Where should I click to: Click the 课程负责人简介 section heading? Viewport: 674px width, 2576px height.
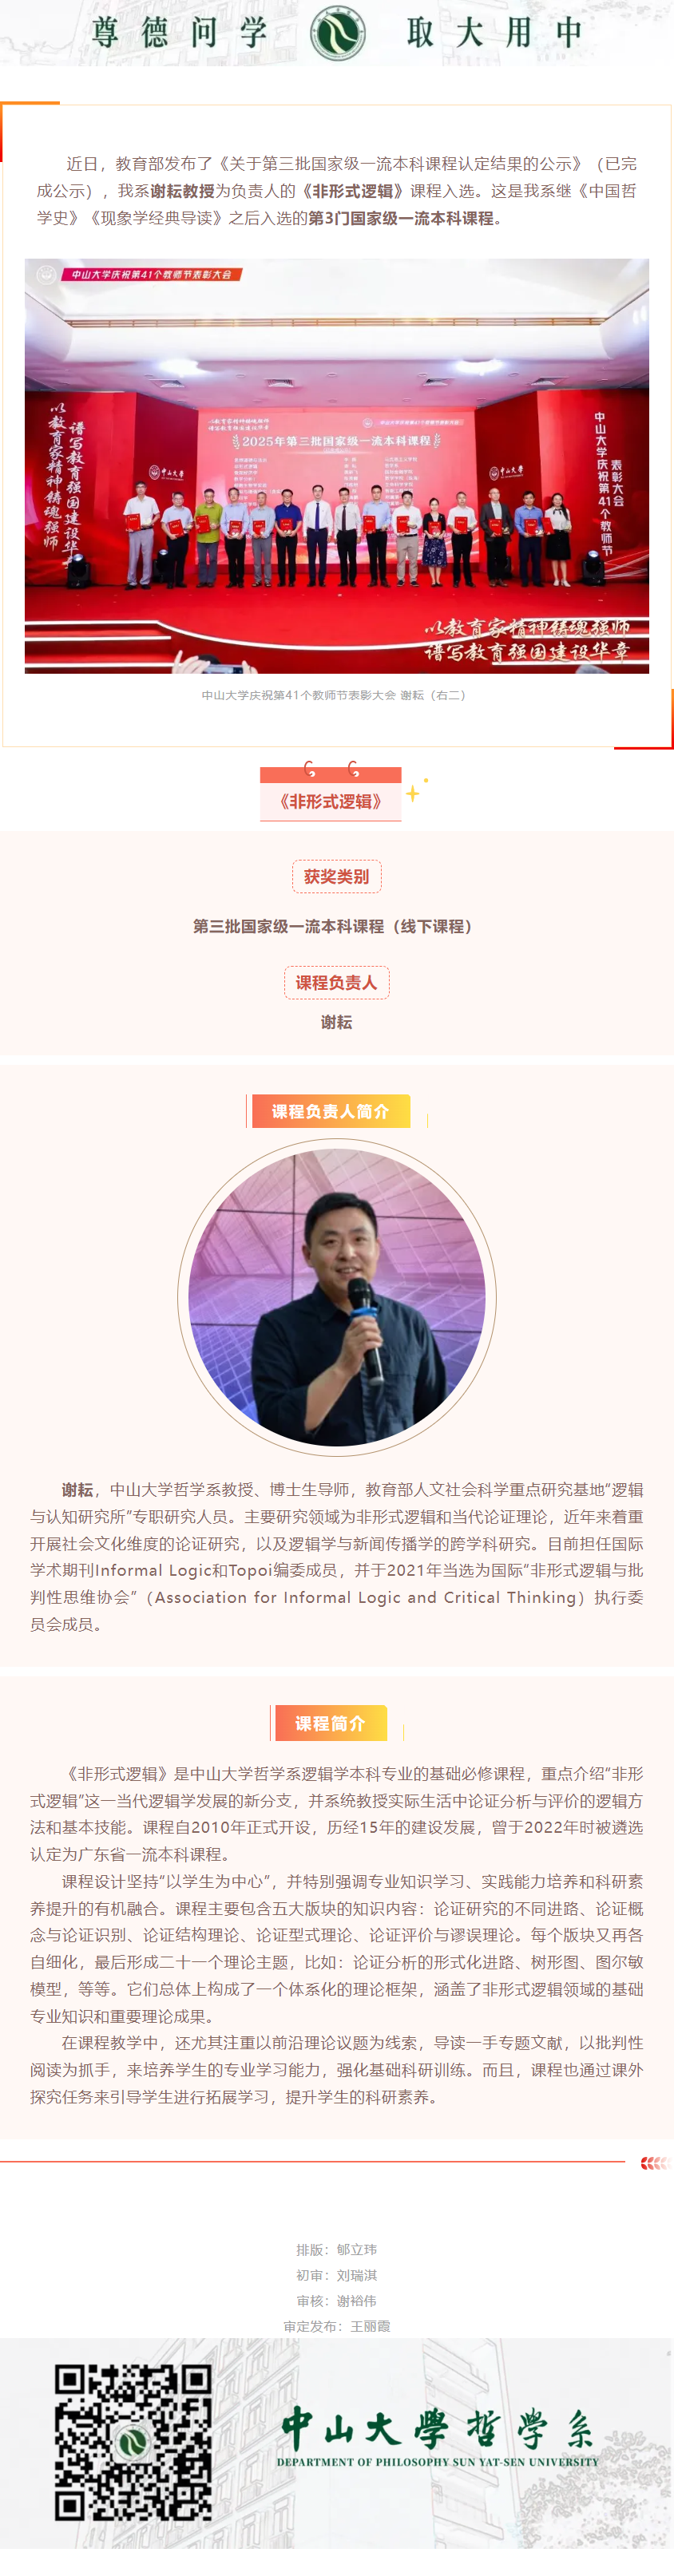(x=330, y=1111)
